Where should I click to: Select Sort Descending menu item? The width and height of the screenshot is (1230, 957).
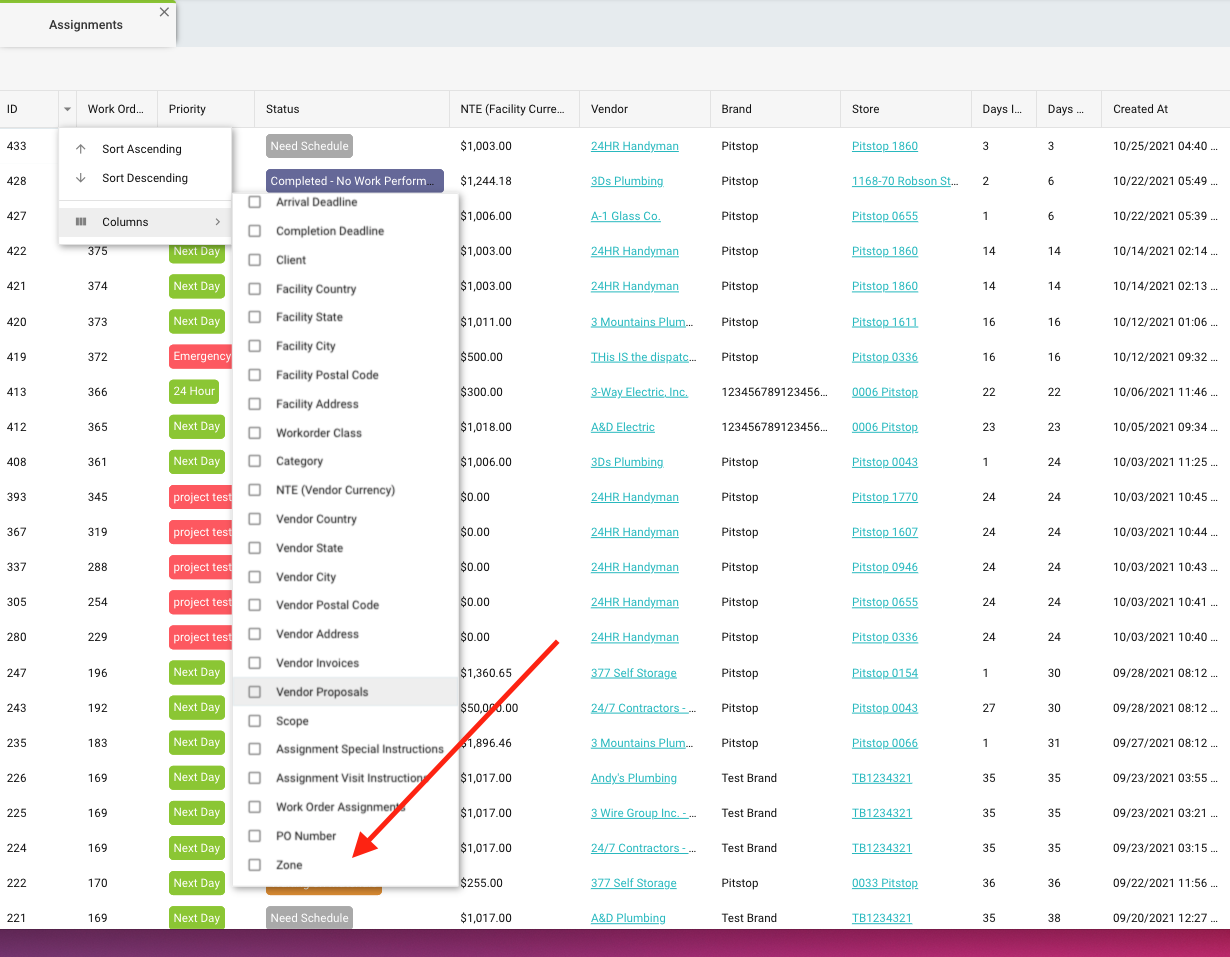(145, 178)
